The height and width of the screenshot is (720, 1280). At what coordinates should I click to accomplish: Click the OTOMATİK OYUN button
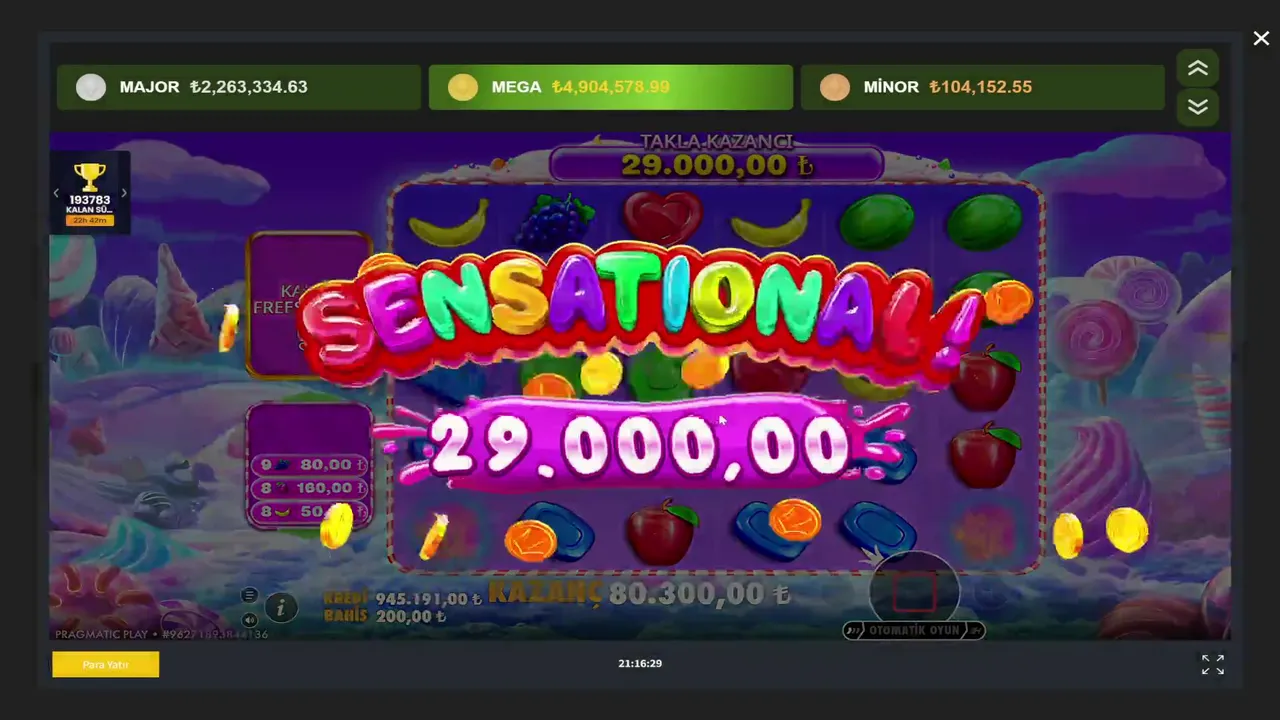pos(914,630)
